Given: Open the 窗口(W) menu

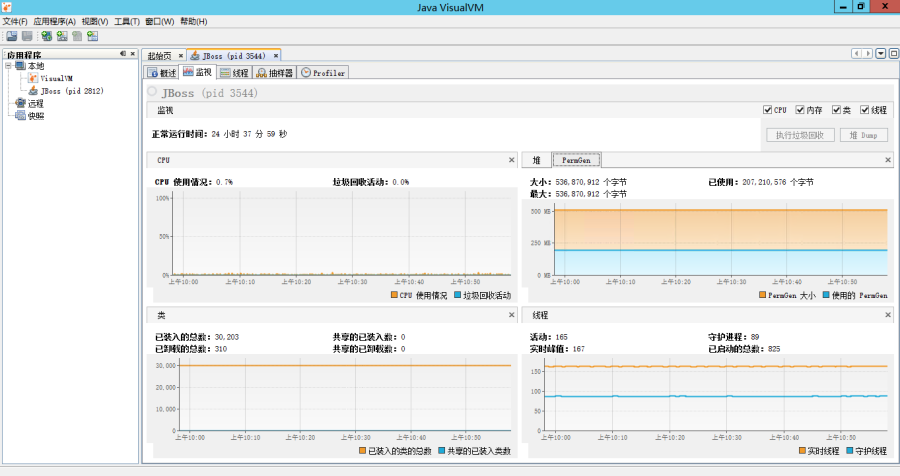Looking at the screenshot, I should (160, 21).
